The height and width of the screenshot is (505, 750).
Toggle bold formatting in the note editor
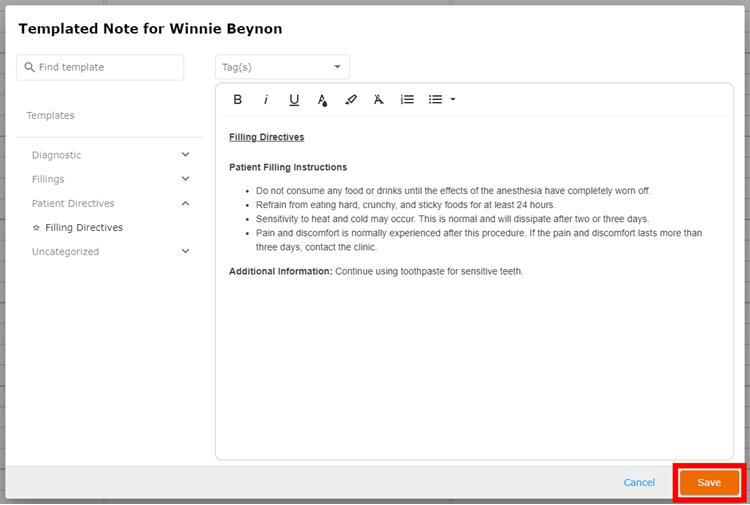237,99
